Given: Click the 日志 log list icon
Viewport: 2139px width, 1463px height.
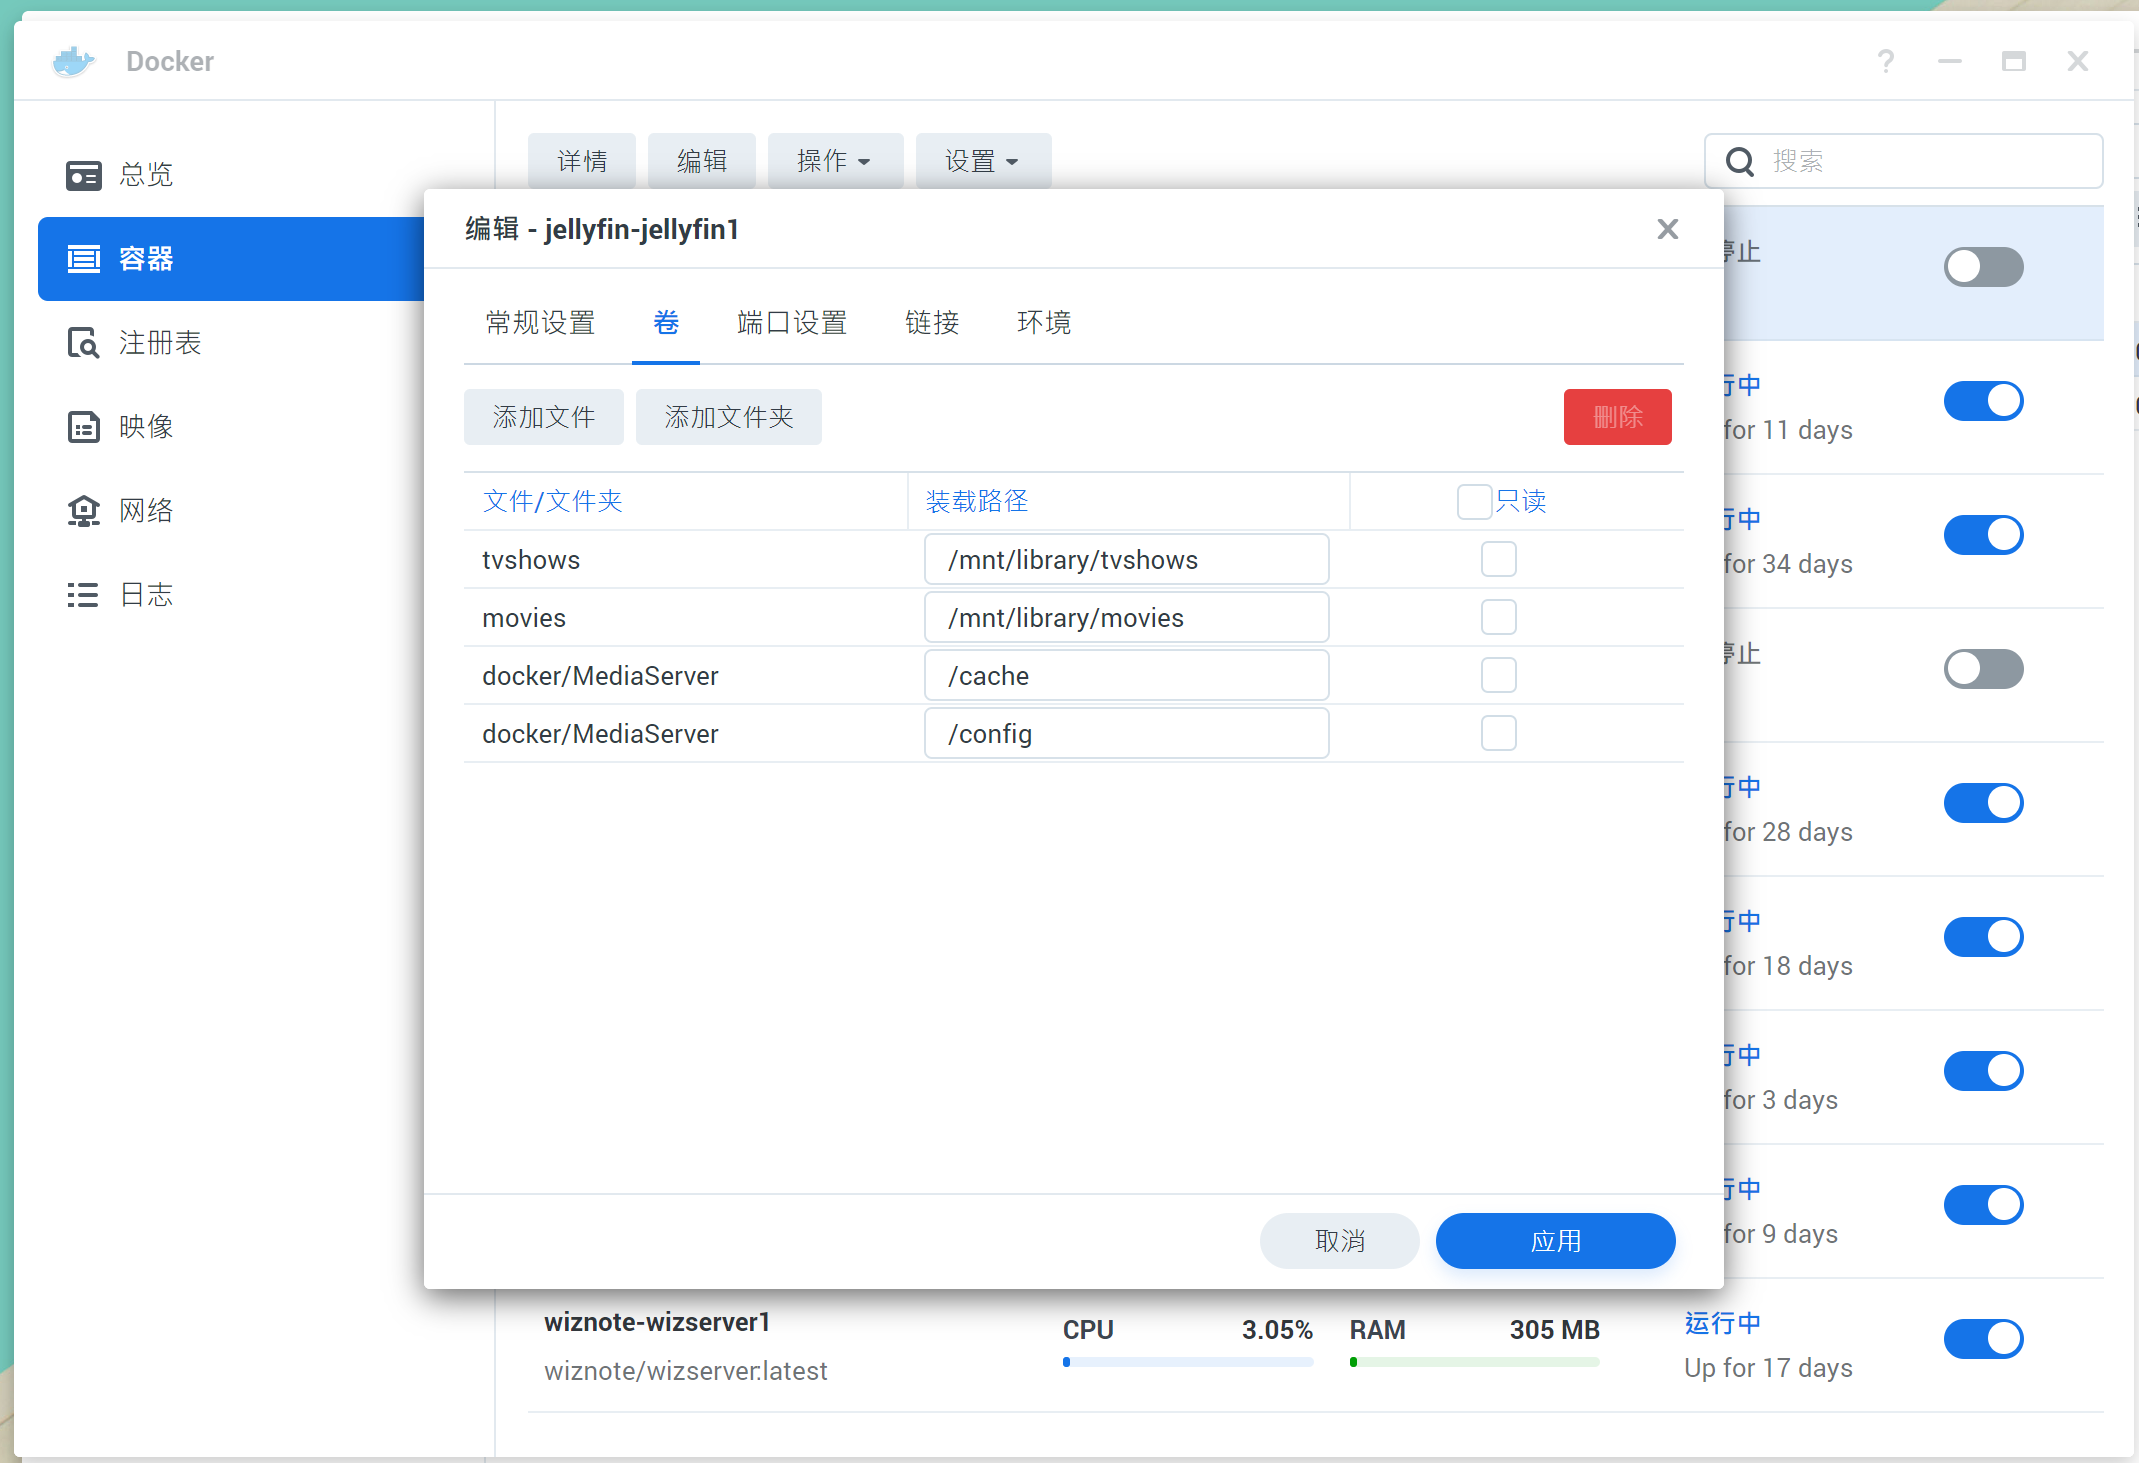Looking at the screenshot, I should (x=84, y=595).
